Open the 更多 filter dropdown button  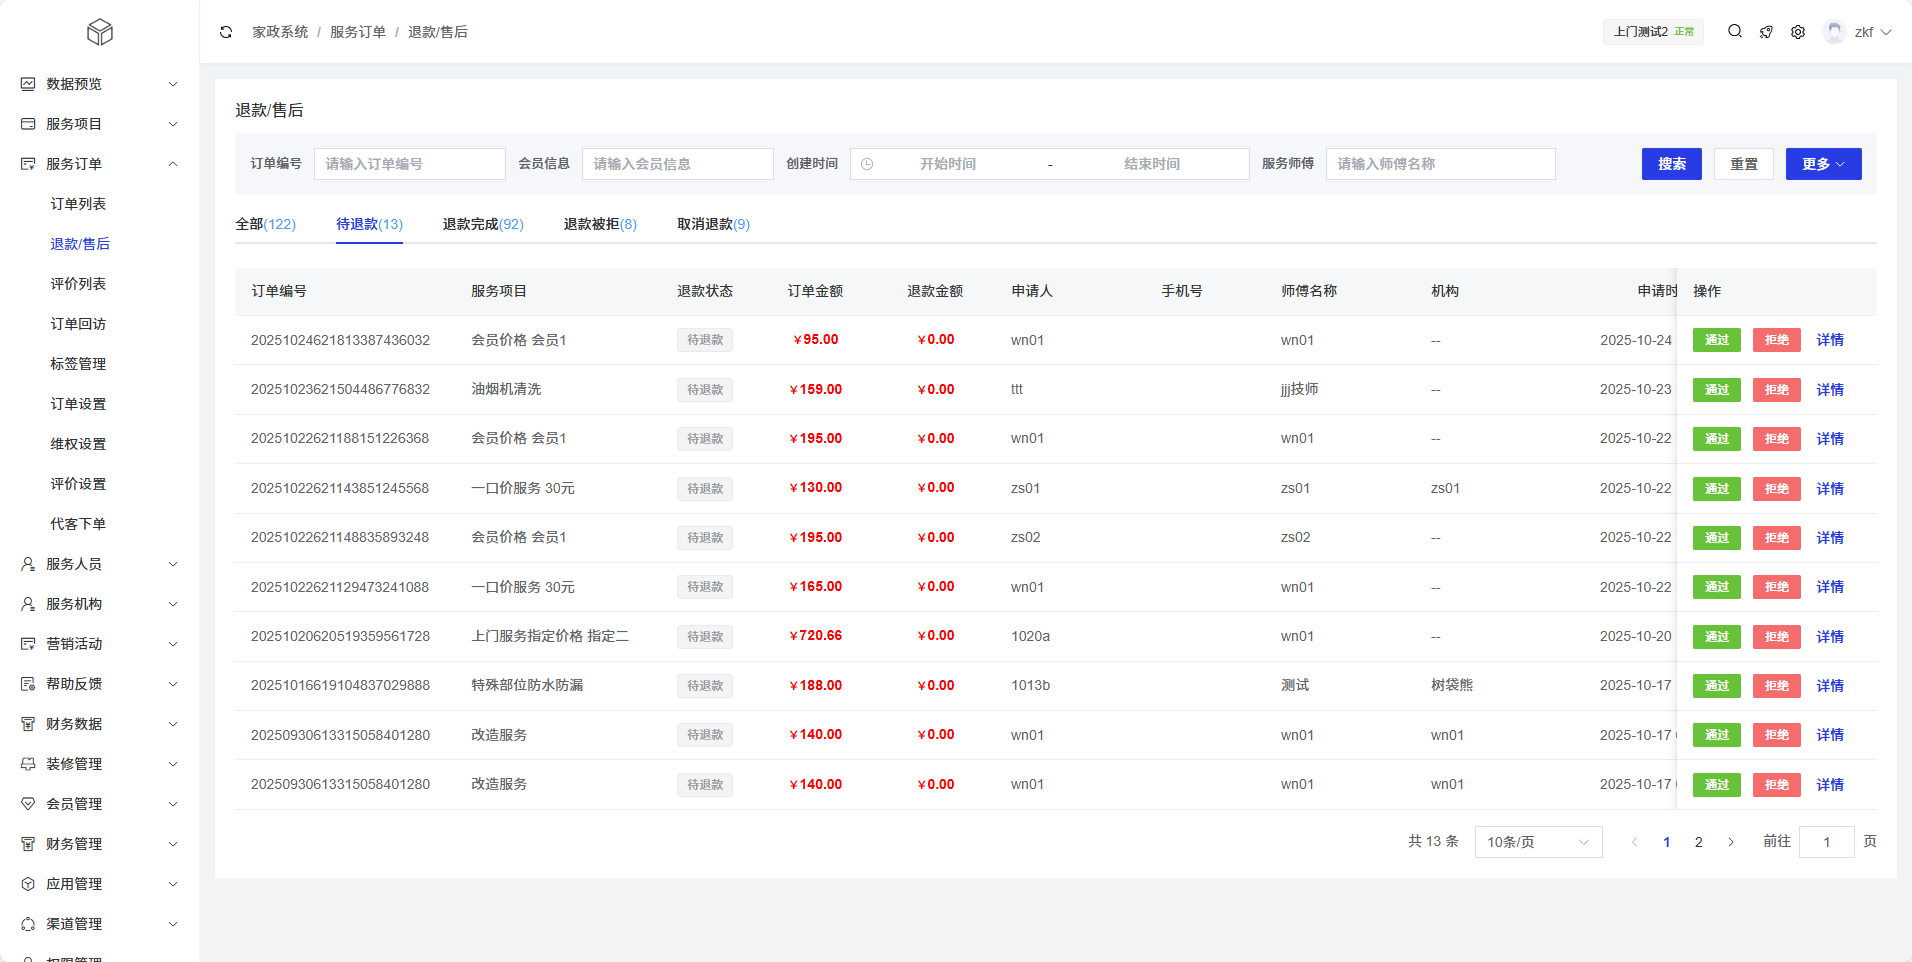point(1823,164)
